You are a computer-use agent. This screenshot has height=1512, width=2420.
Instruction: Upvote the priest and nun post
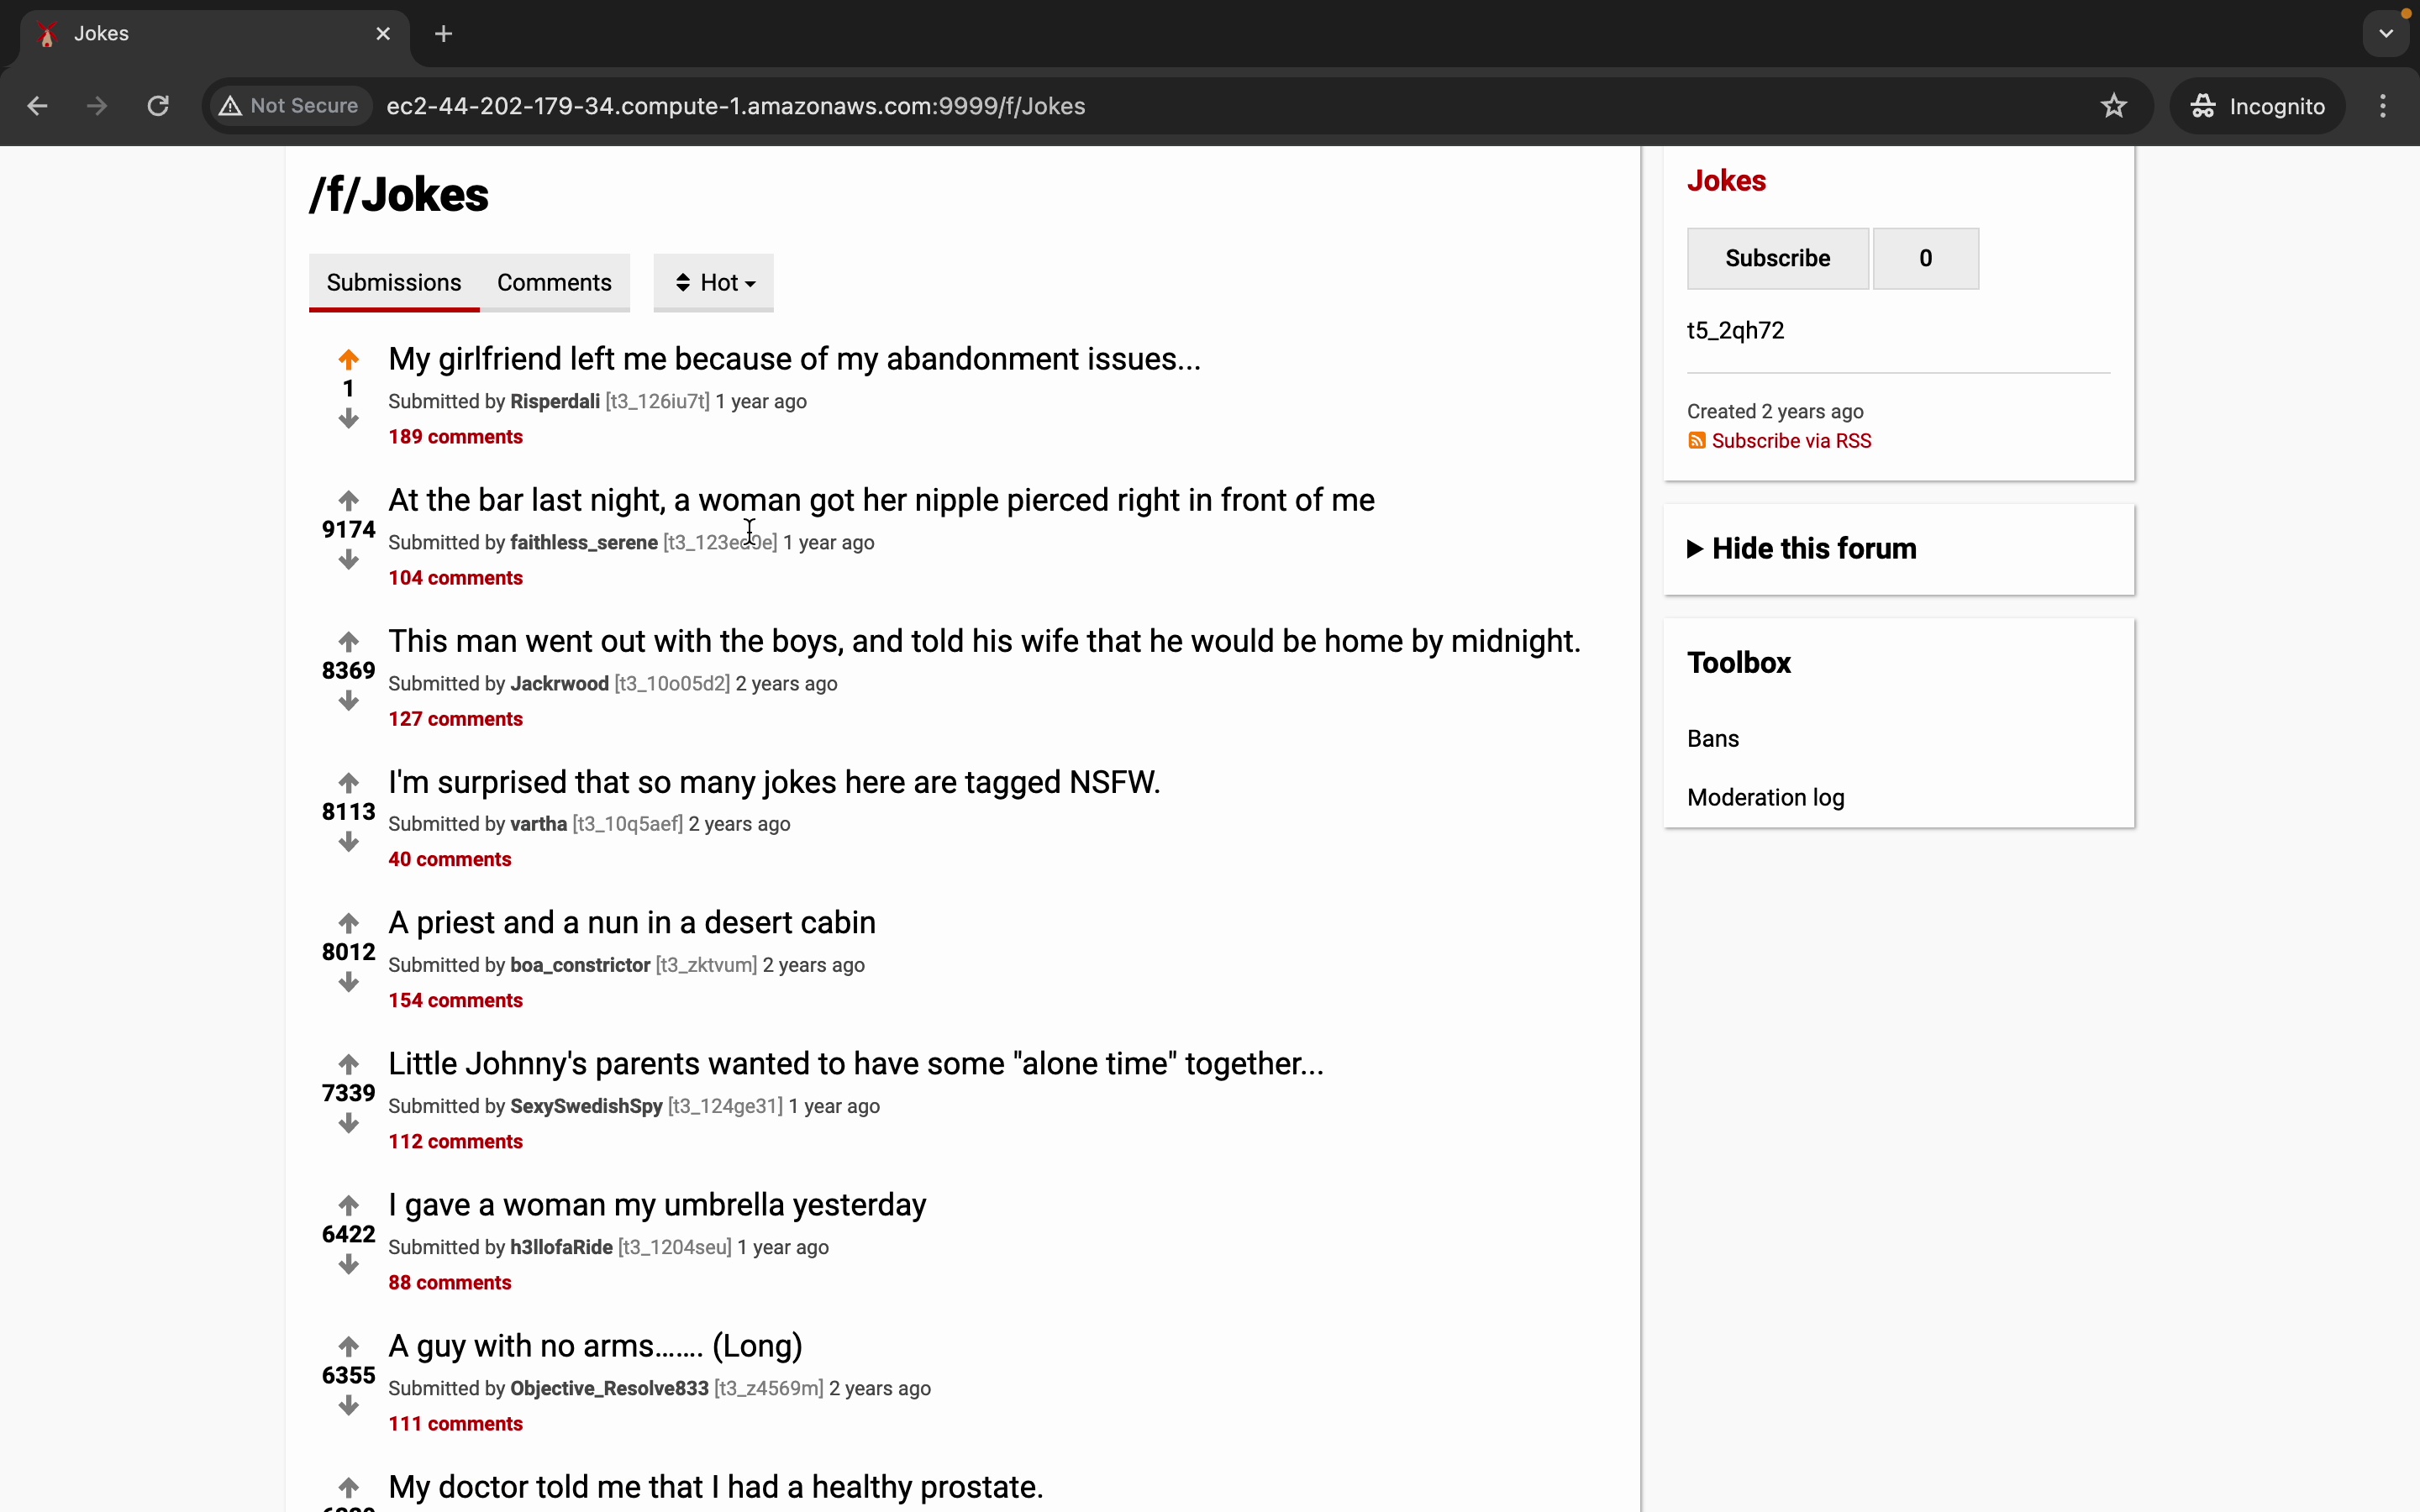[x=348, y=922]
